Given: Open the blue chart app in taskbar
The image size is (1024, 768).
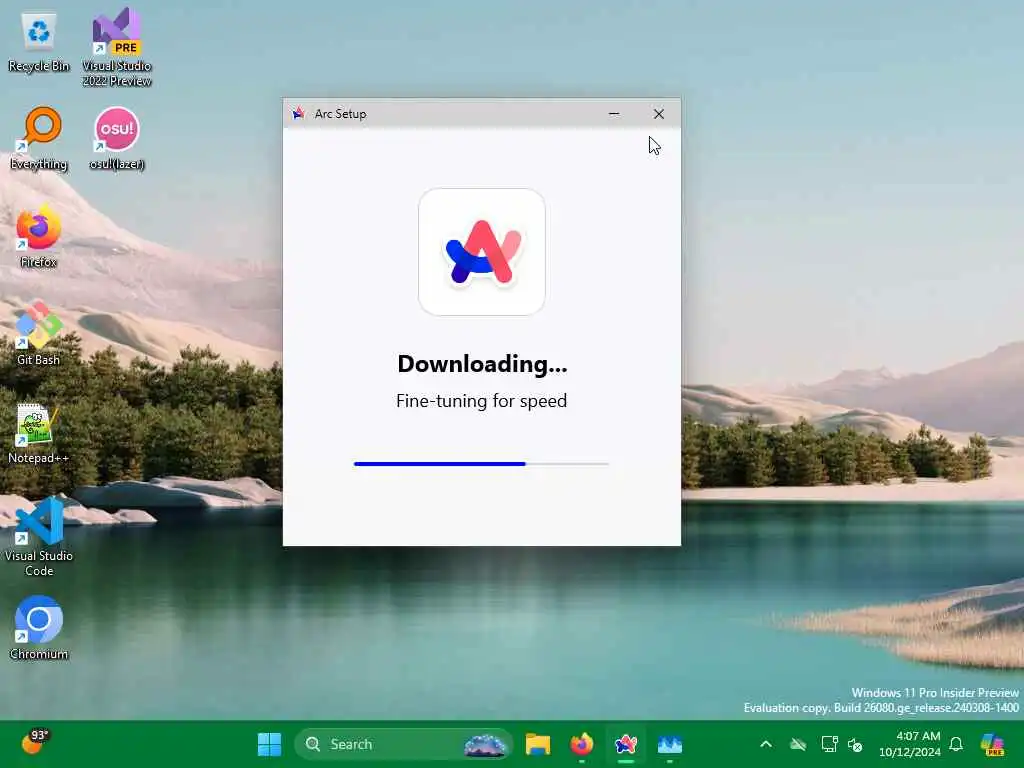Looking at the screenshot, I should 669,744.
